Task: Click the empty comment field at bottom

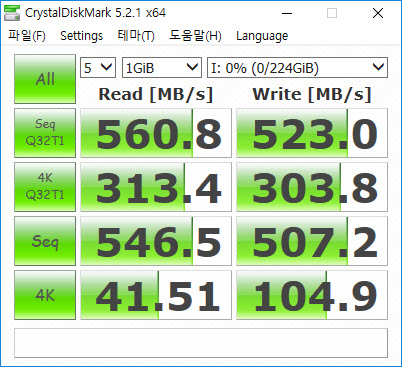Action: point(201,343)
